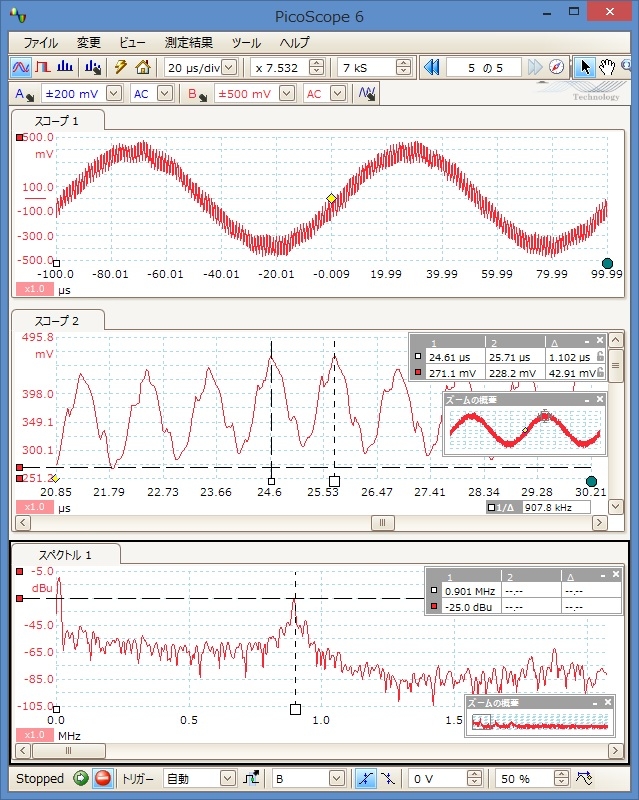Switch to spectrum mode icon

pyautogui.click(x=65, y=67)
